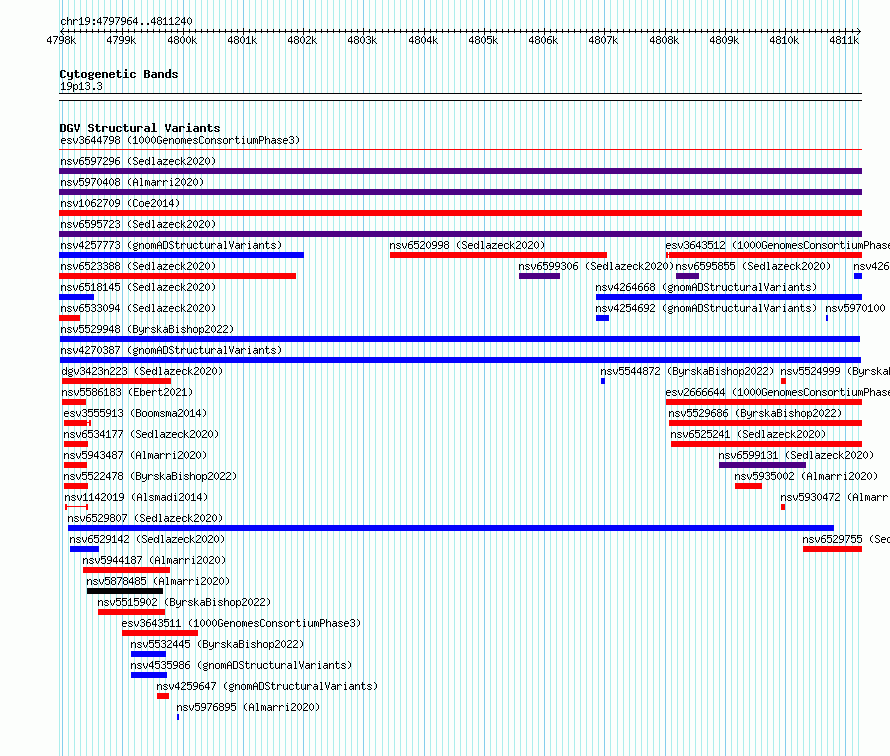Click the purple nsv6599306 variant bar
This screenshot has width=890, height=756.
click(539, 276)
